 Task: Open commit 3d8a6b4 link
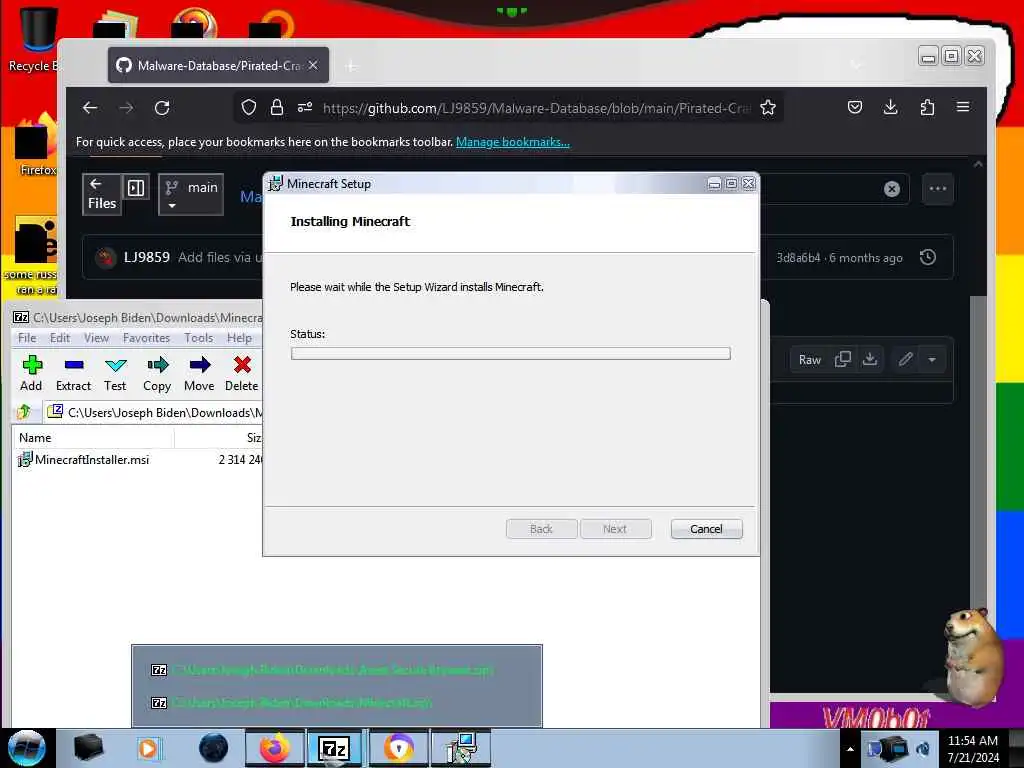798,258
